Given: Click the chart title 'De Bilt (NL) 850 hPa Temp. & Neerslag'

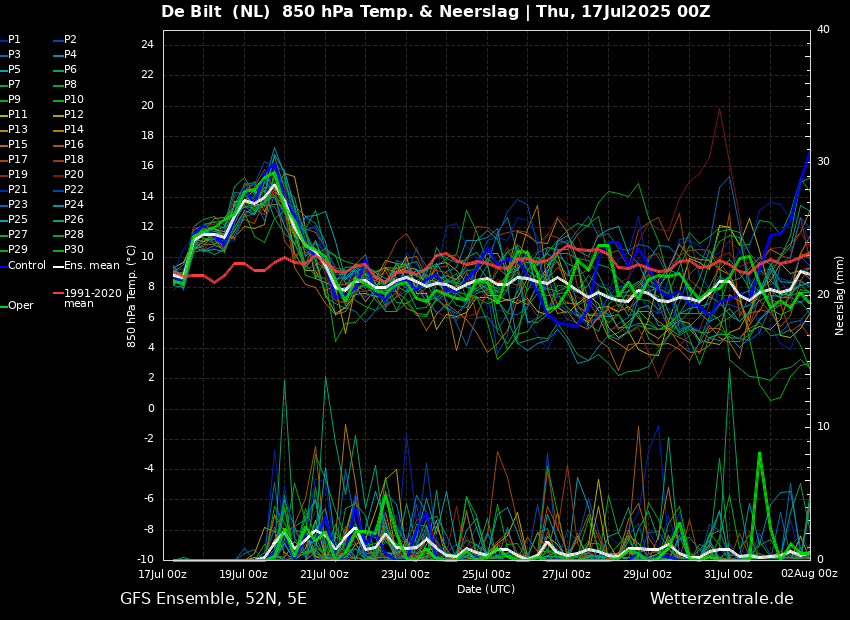Looking at the screenshot, I should (340, 11).
